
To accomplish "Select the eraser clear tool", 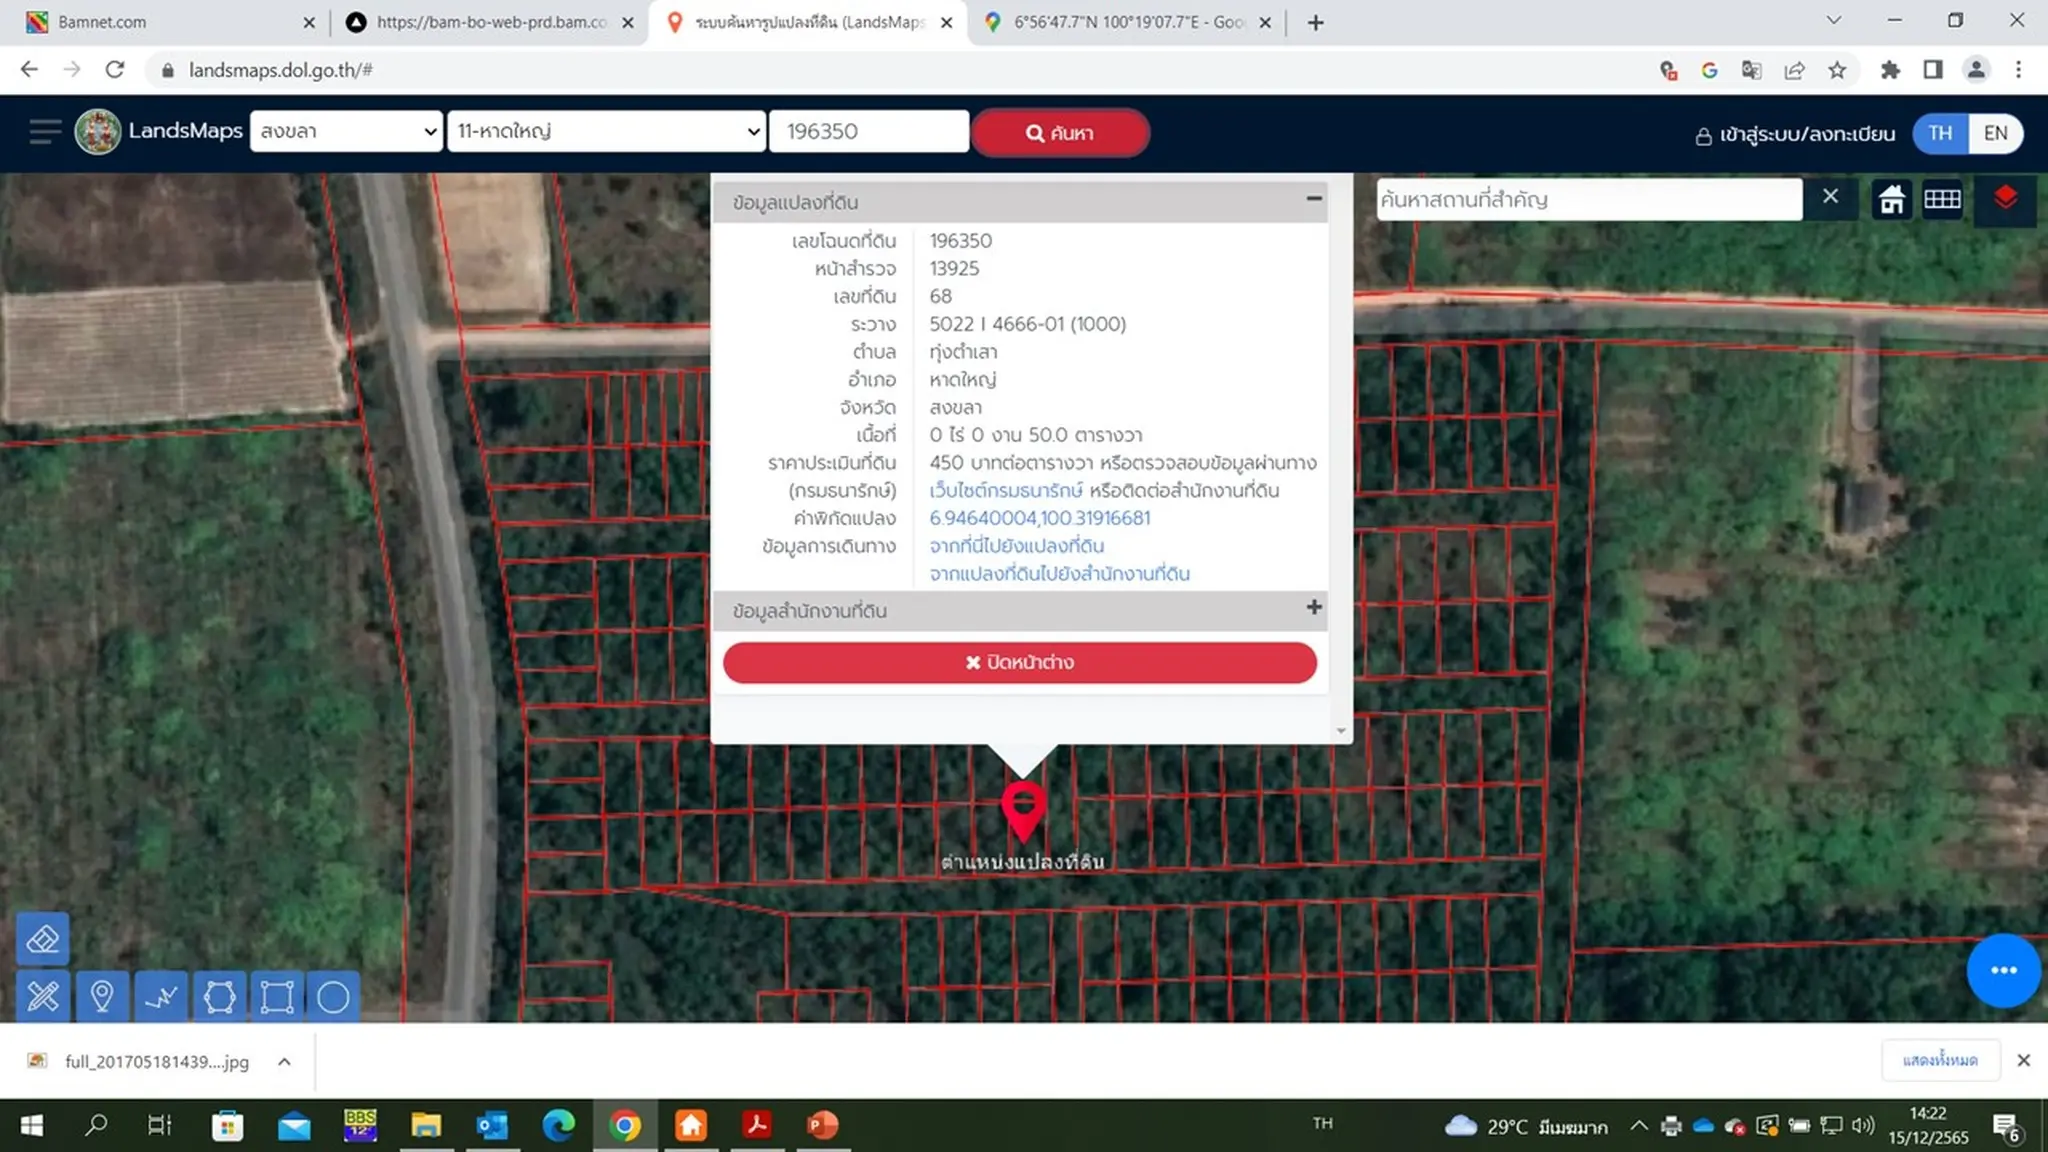I will coord(43,939).
